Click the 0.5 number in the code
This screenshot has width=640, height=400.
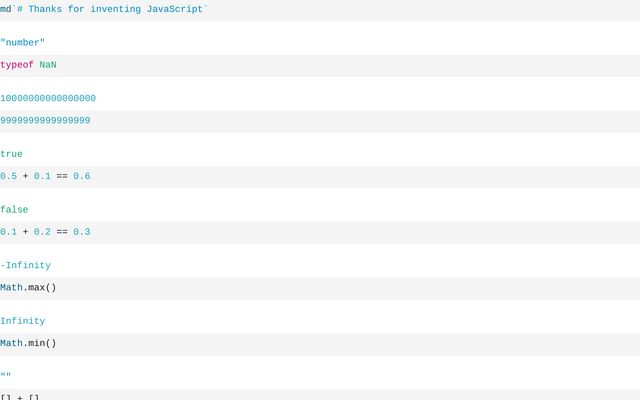(8, 177)
